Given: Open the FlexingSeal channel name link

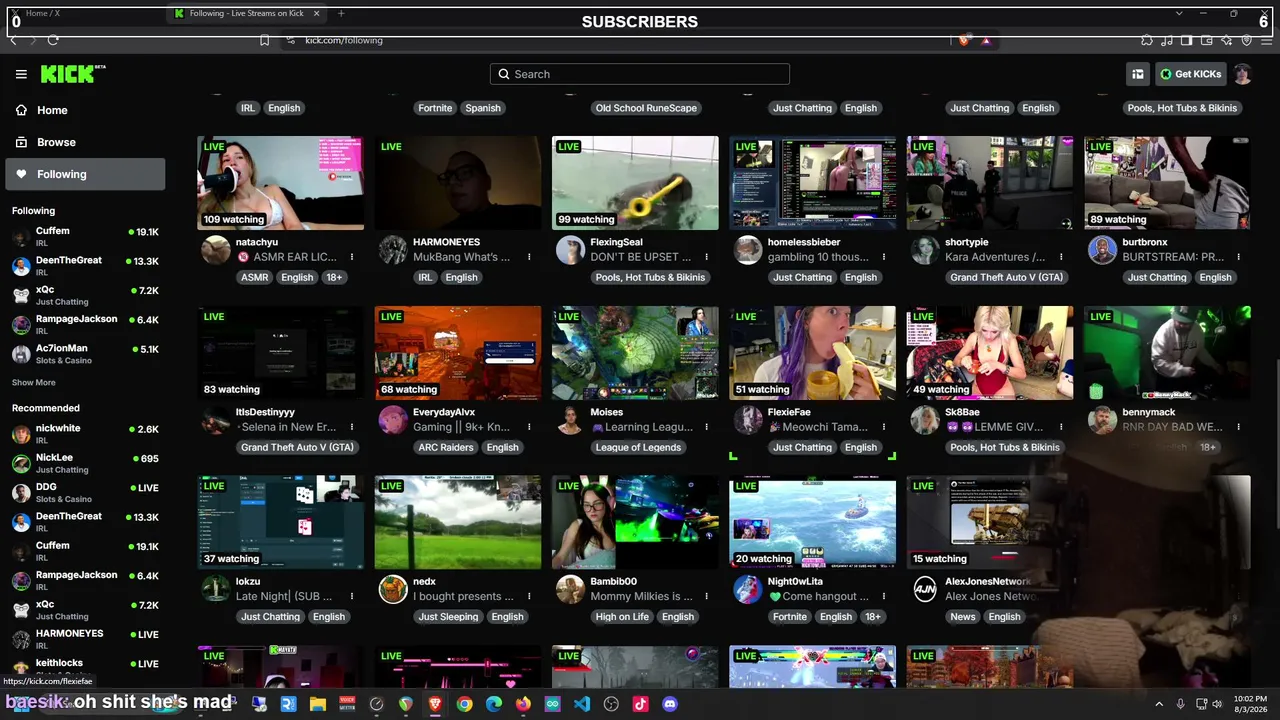Looking at the screenshot, I should click(x=617, y=242).
